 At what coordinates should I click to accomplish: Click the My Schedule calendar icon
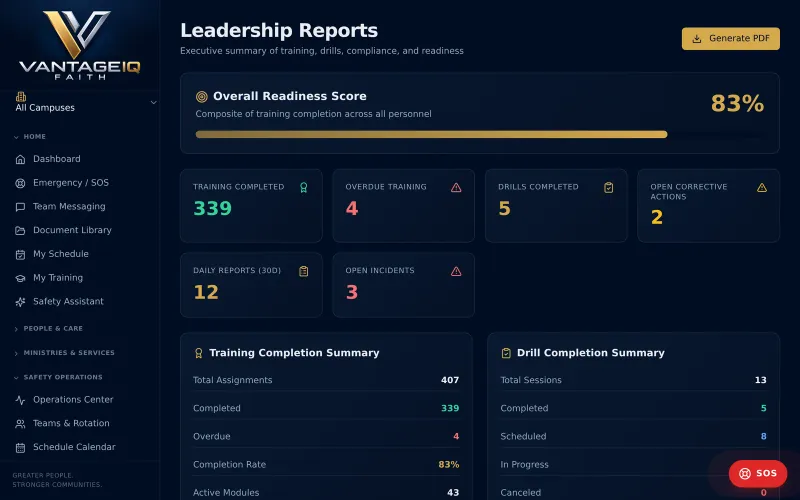pos(20,255)
